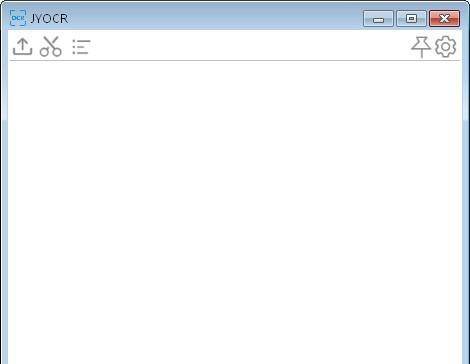Open settings via the gear icon
The height and width of the screenshot is (364, 470).
tap(446, 47)
